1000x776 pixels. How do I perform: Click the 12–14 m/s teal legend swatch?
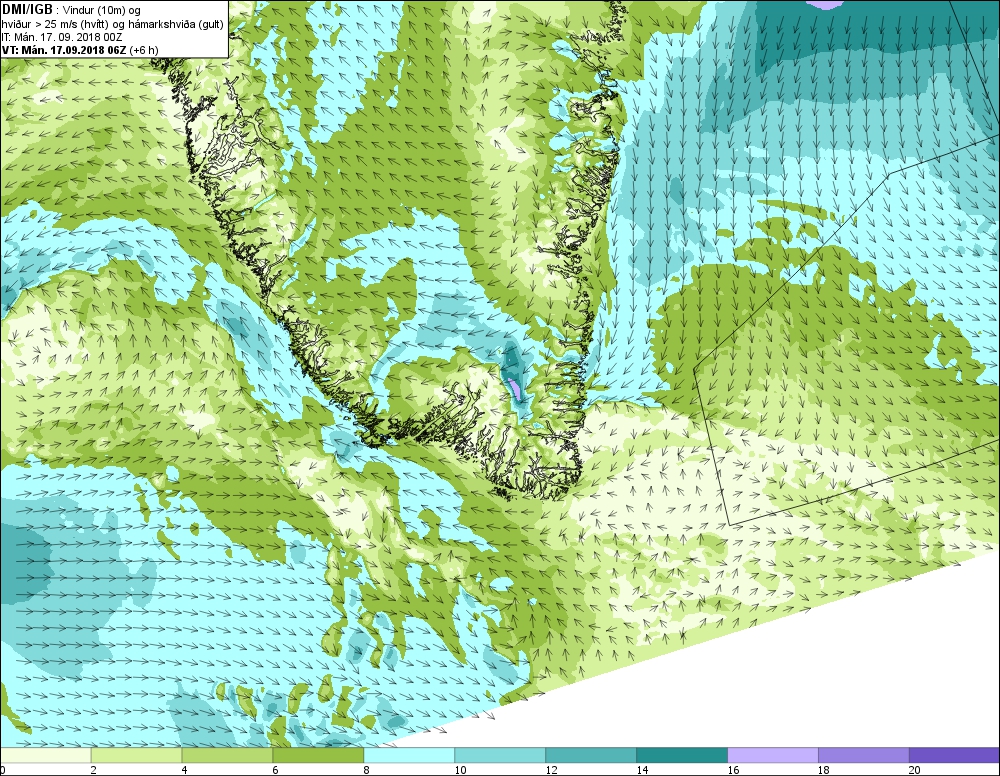click(591, 755)
